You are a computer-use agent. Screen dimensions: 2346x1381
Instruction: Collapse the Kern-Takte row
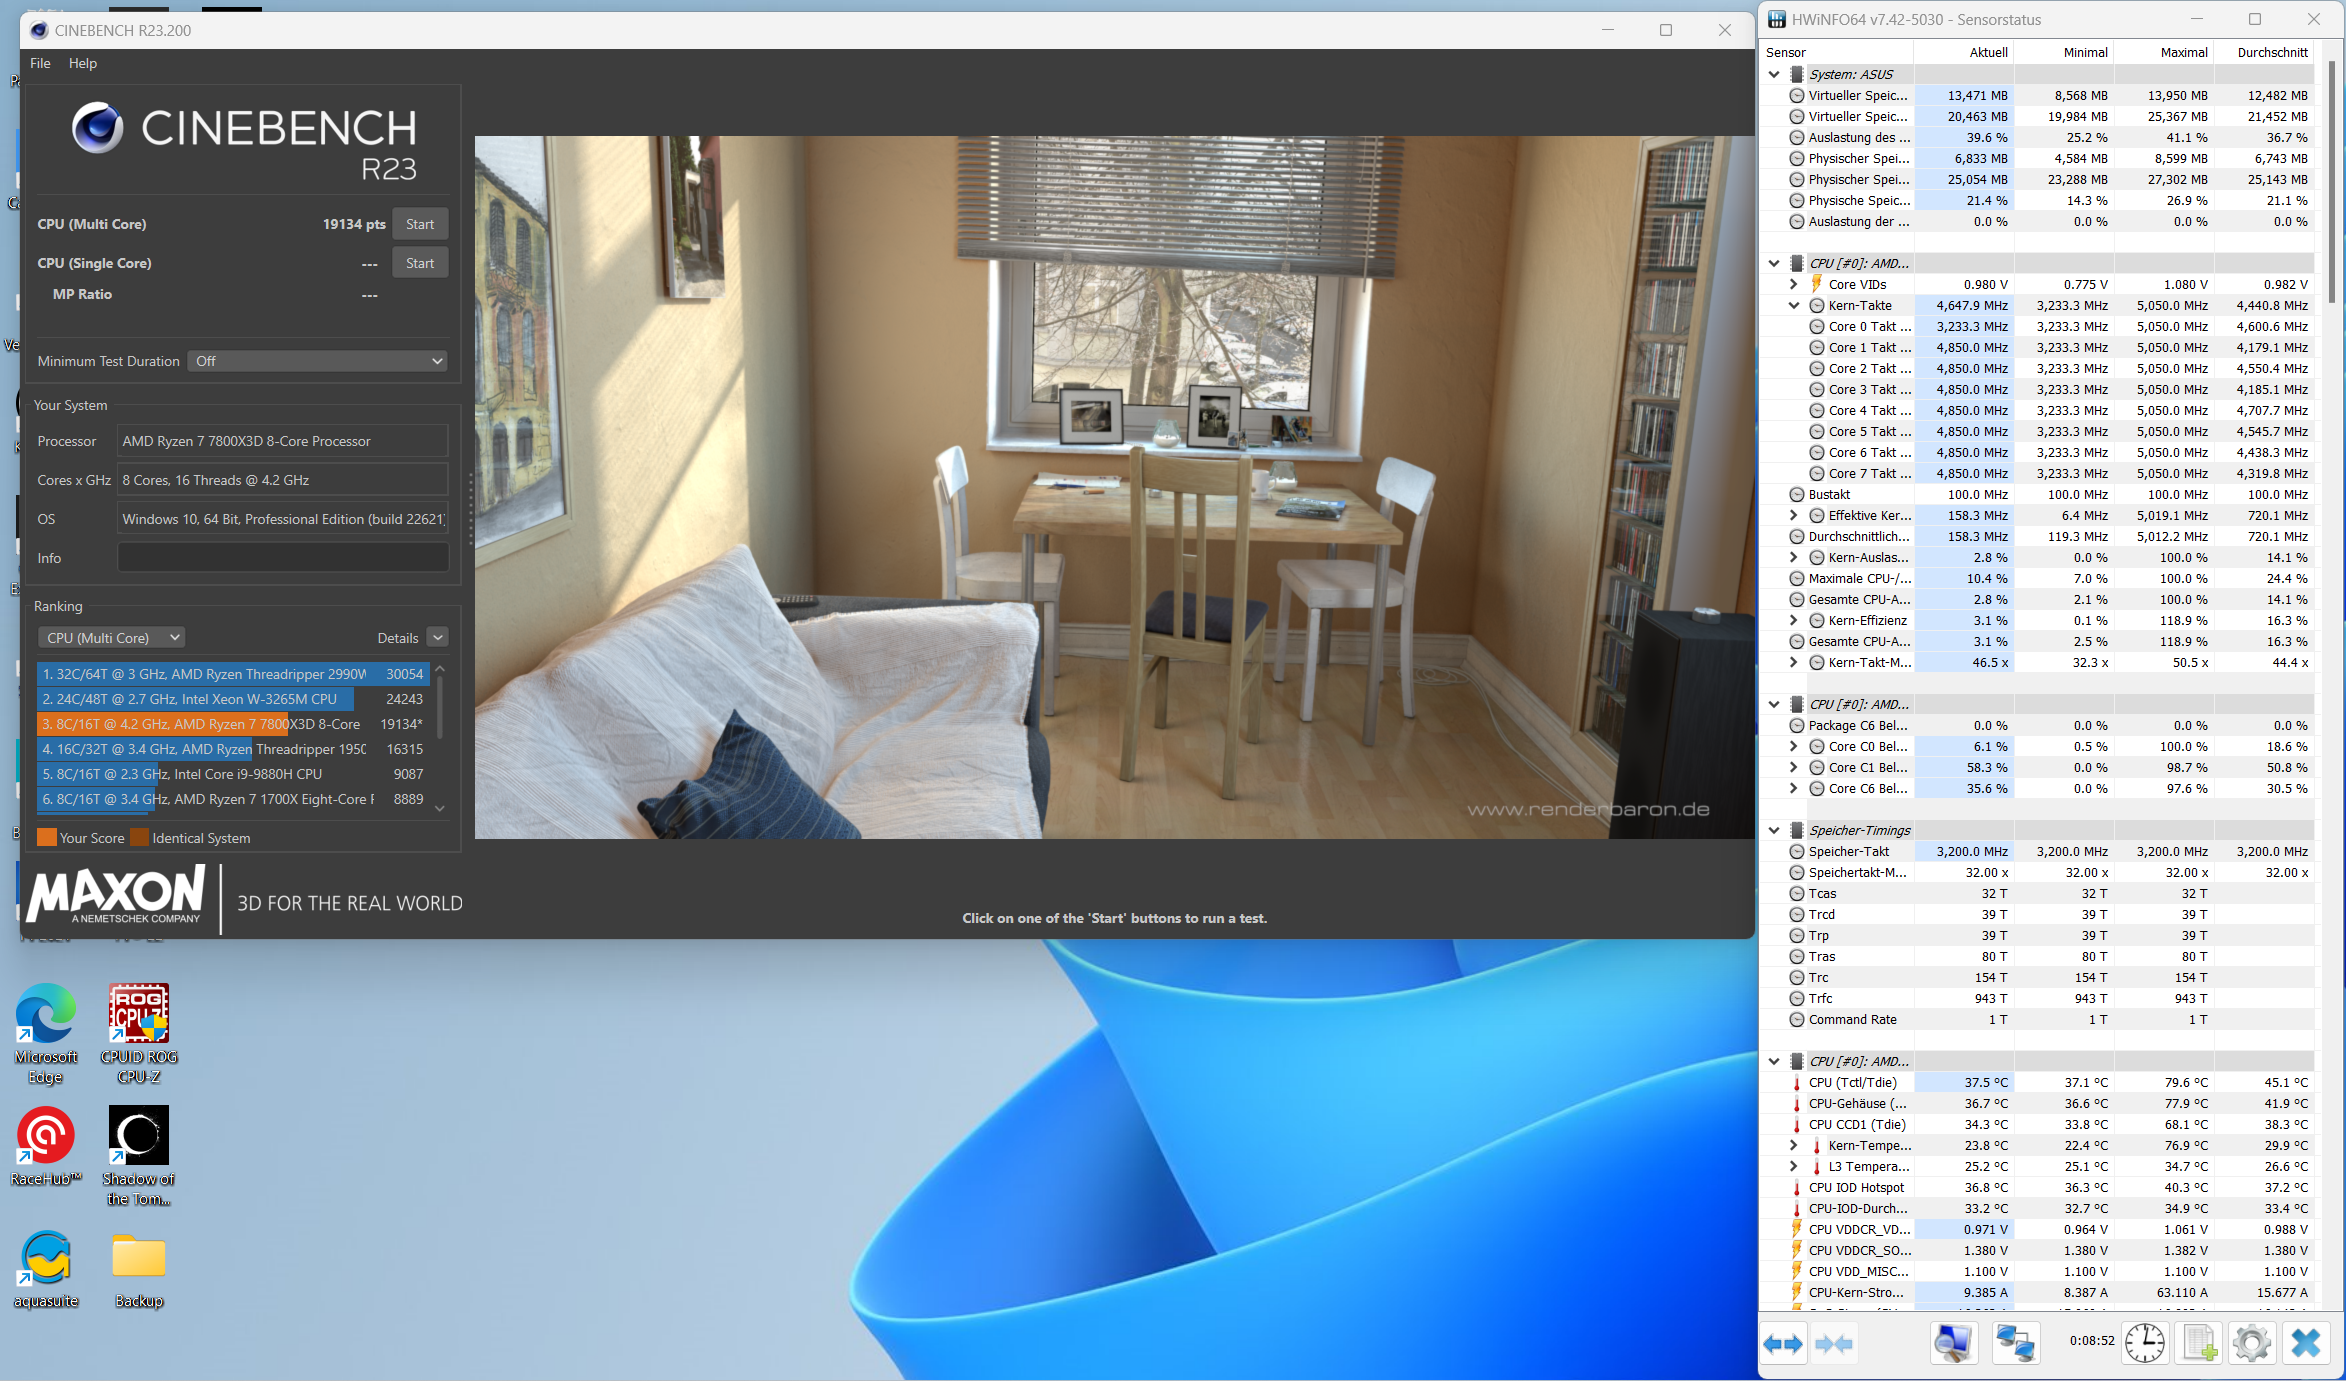pos(1794,305)
